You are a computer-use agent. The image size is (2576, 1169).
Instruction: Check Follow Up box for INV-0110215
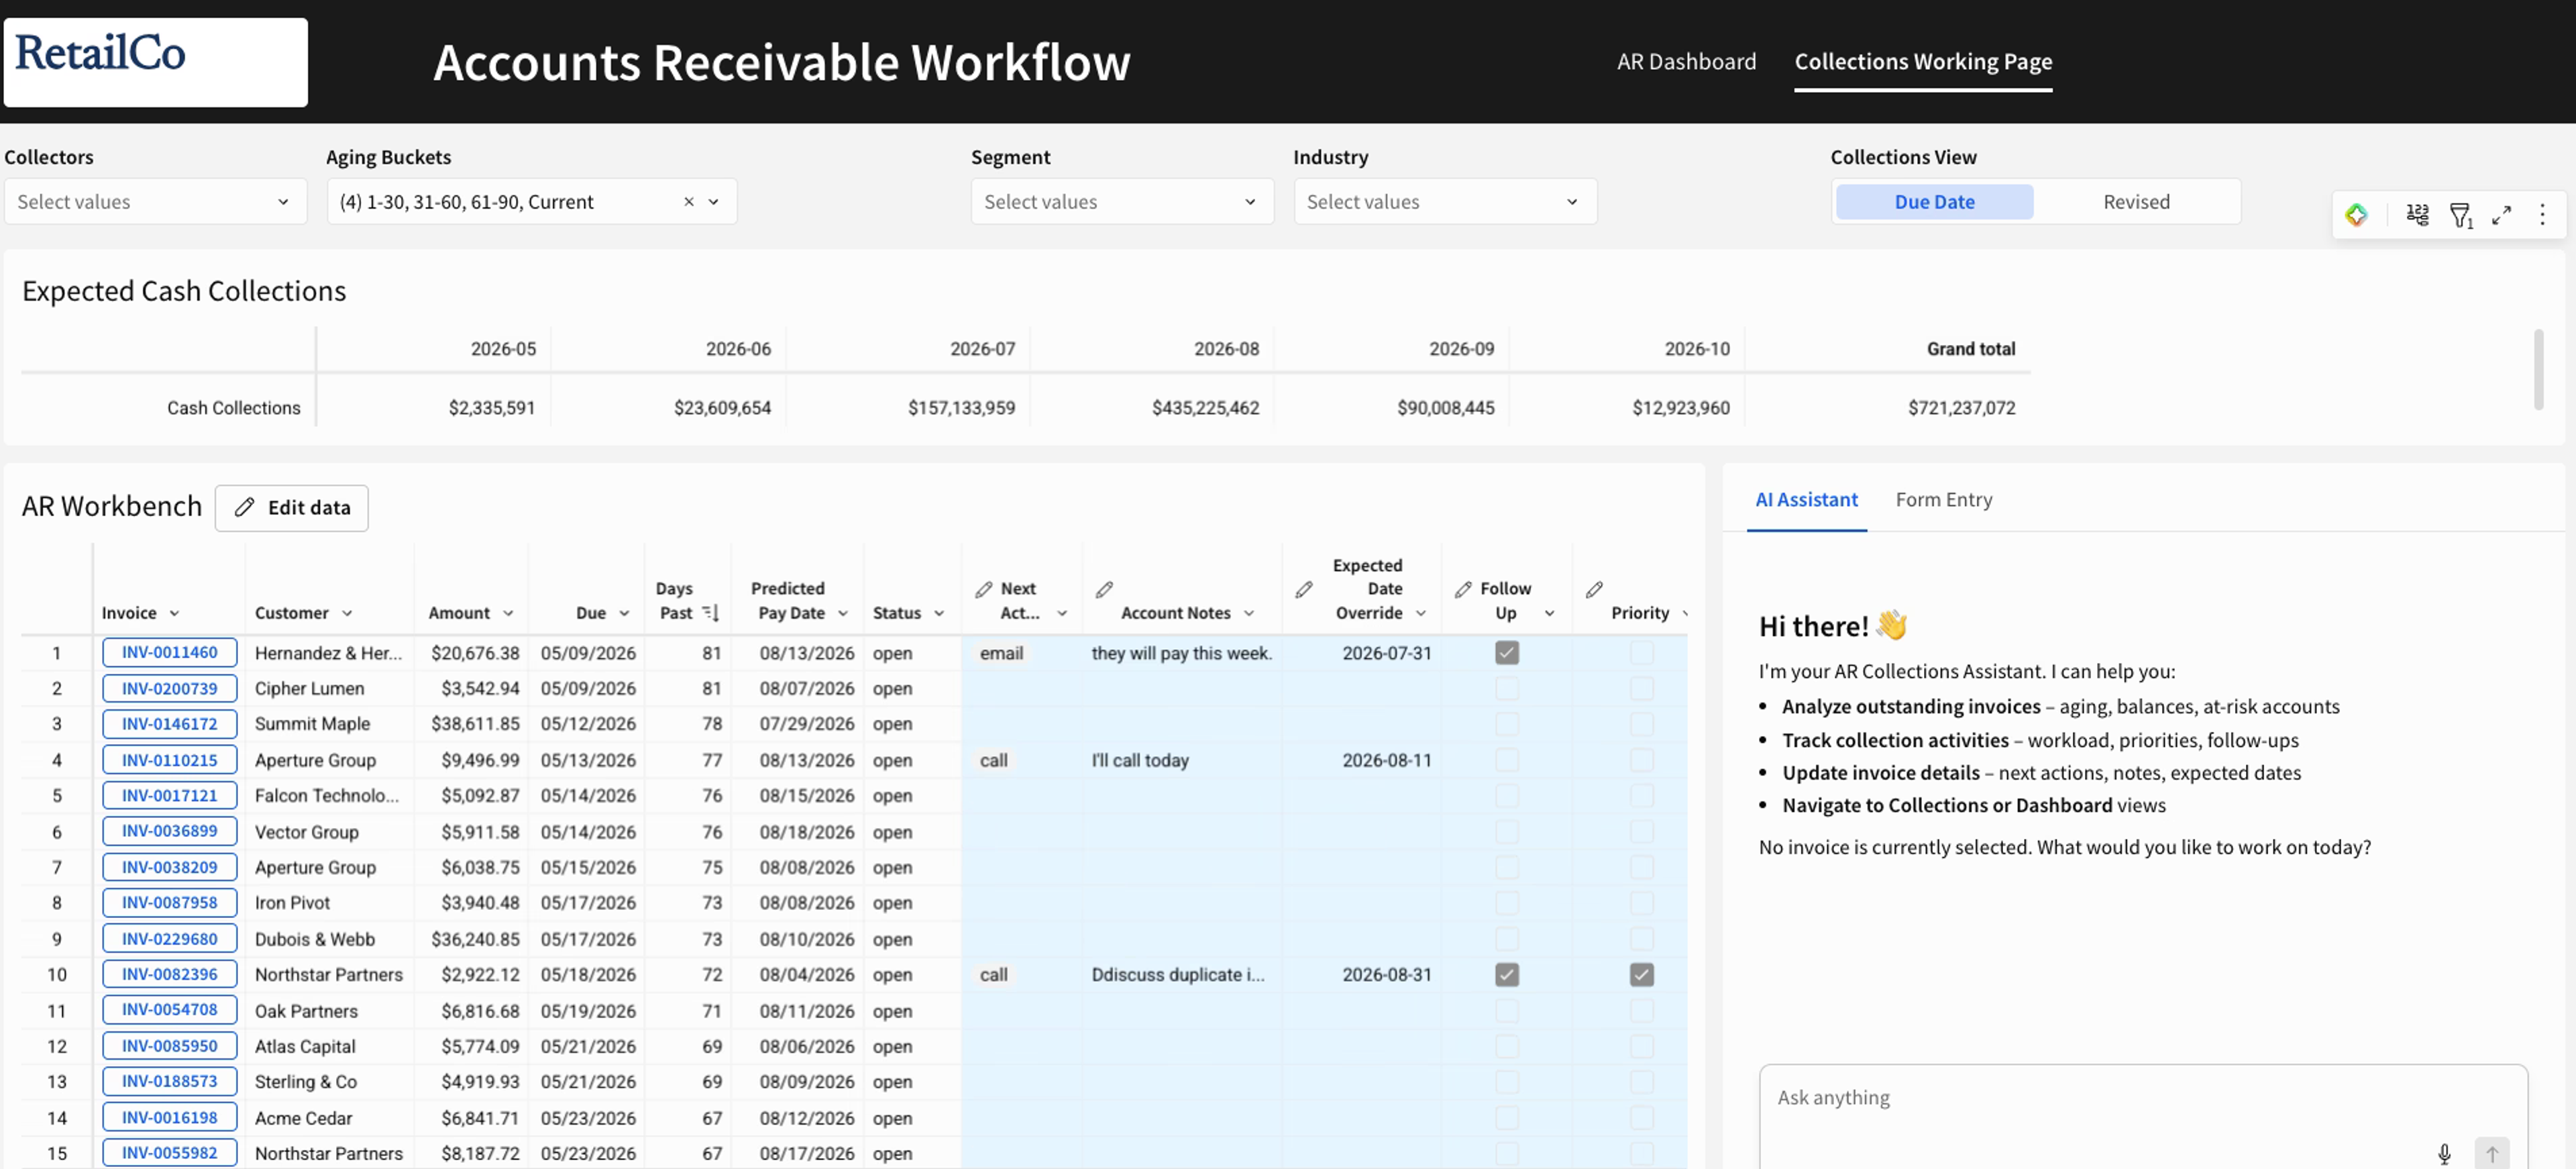[x=1506, y=760]
